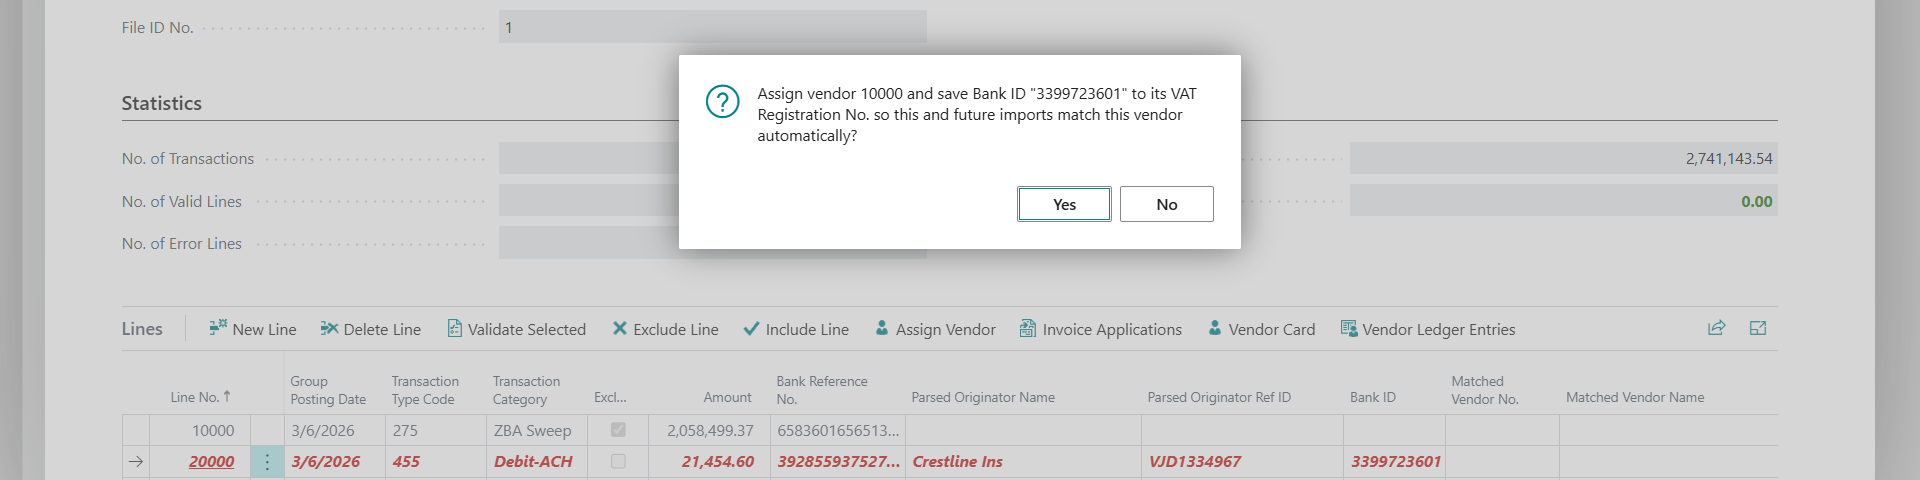
Task: Click the question mark dialog icon
Action: pyautogui.click(x=722, y=101)
